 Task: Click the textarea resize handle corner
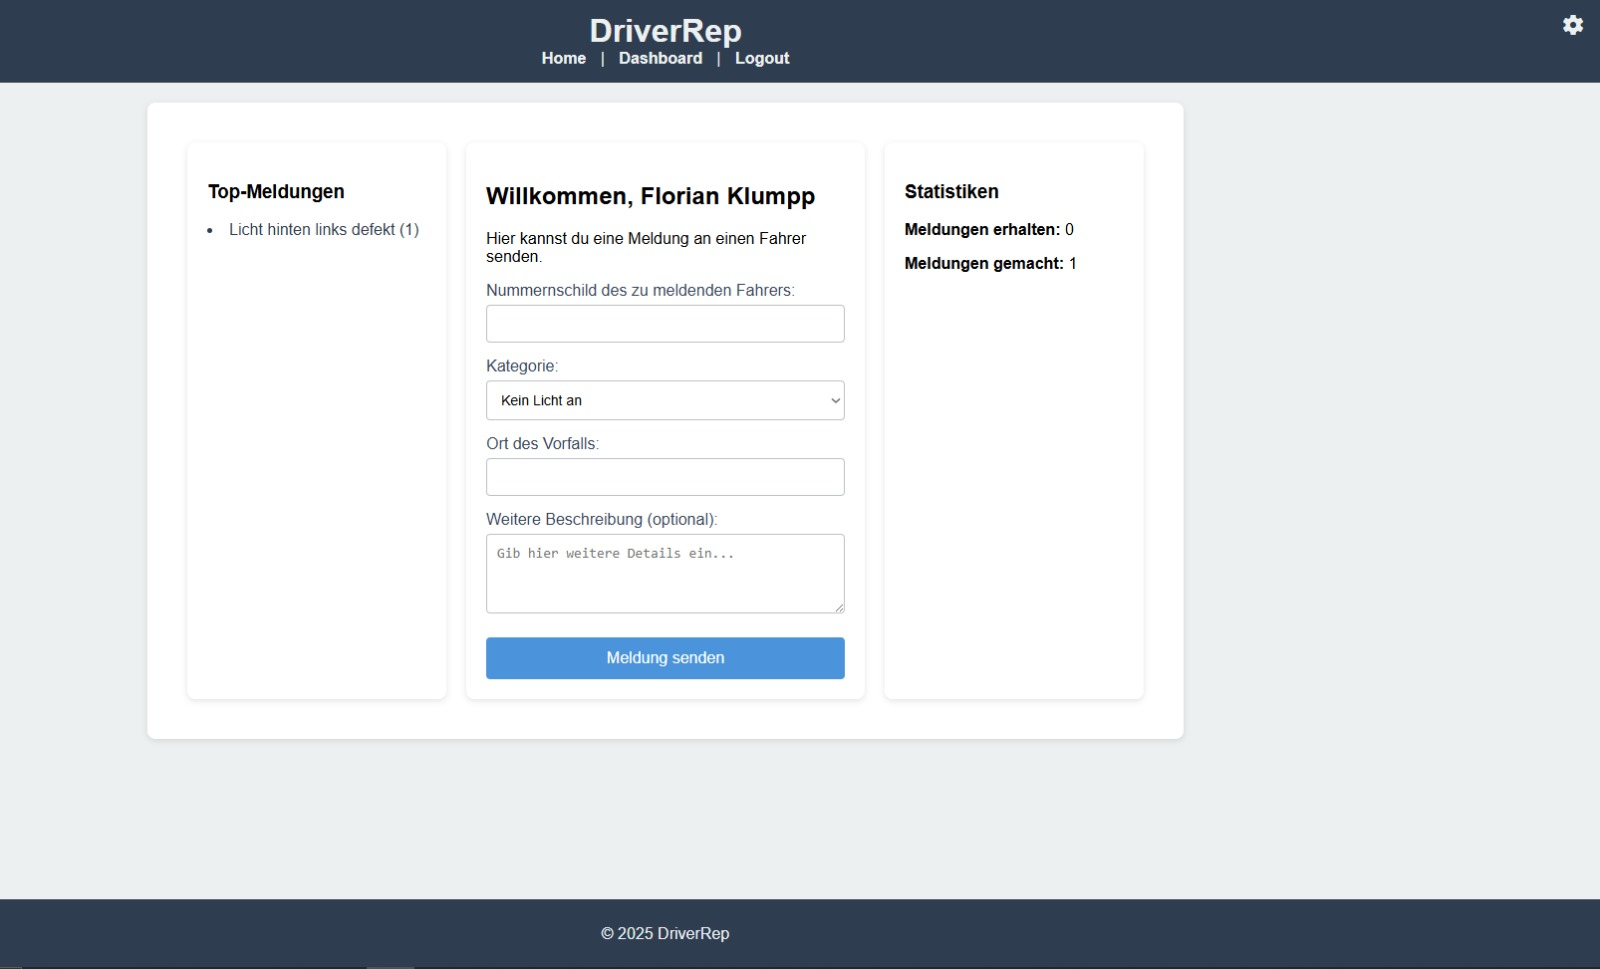point(839,607)
